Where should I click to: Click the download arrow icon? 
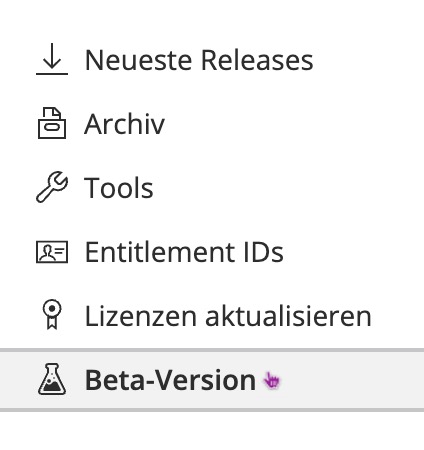[x=52, y=59]
